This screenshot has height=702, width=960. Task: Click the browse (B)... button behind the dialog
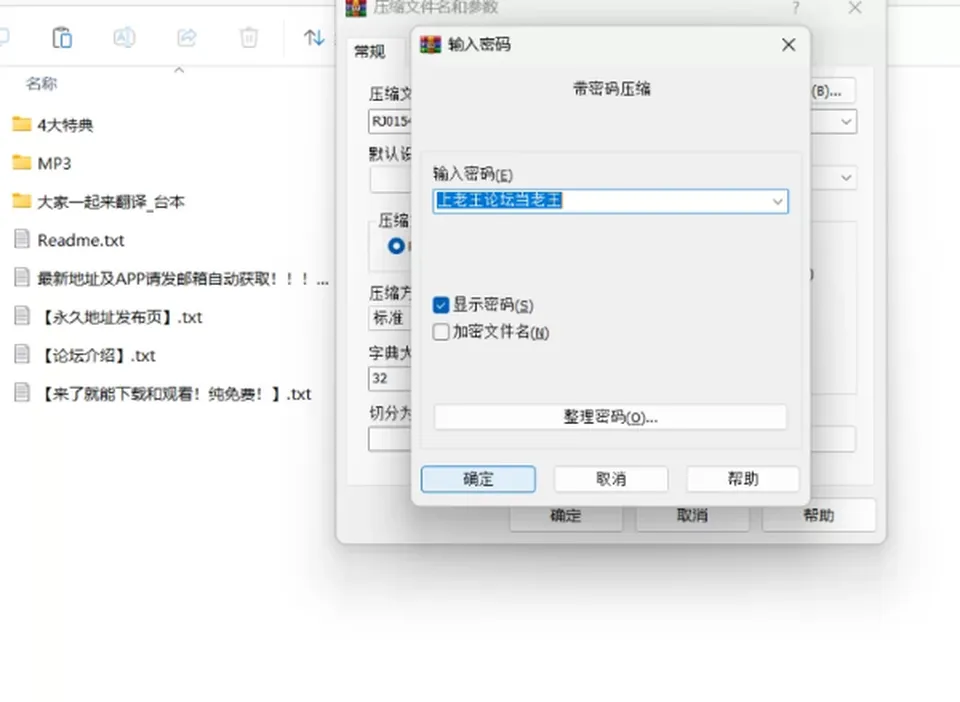coord(831,91)
